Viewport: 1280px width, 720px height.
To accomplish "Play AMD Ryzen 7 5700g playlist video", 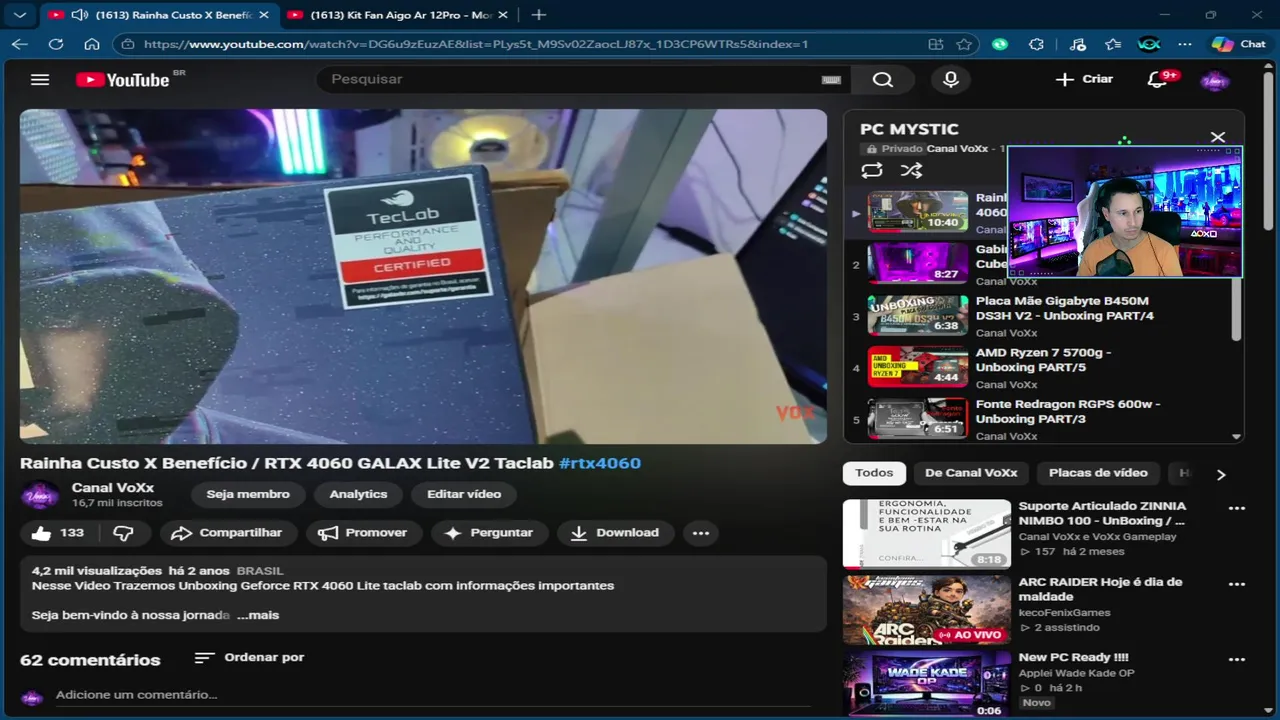I will pos(1045,367).
